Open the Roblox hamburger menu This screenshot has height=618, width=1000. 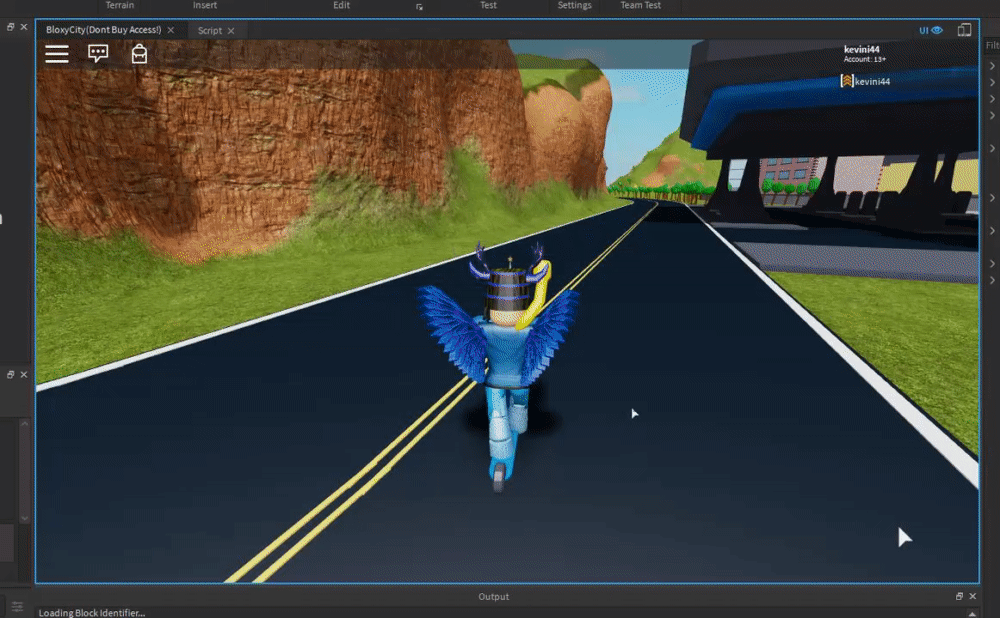pyautogui.click(x=57, y=54)
